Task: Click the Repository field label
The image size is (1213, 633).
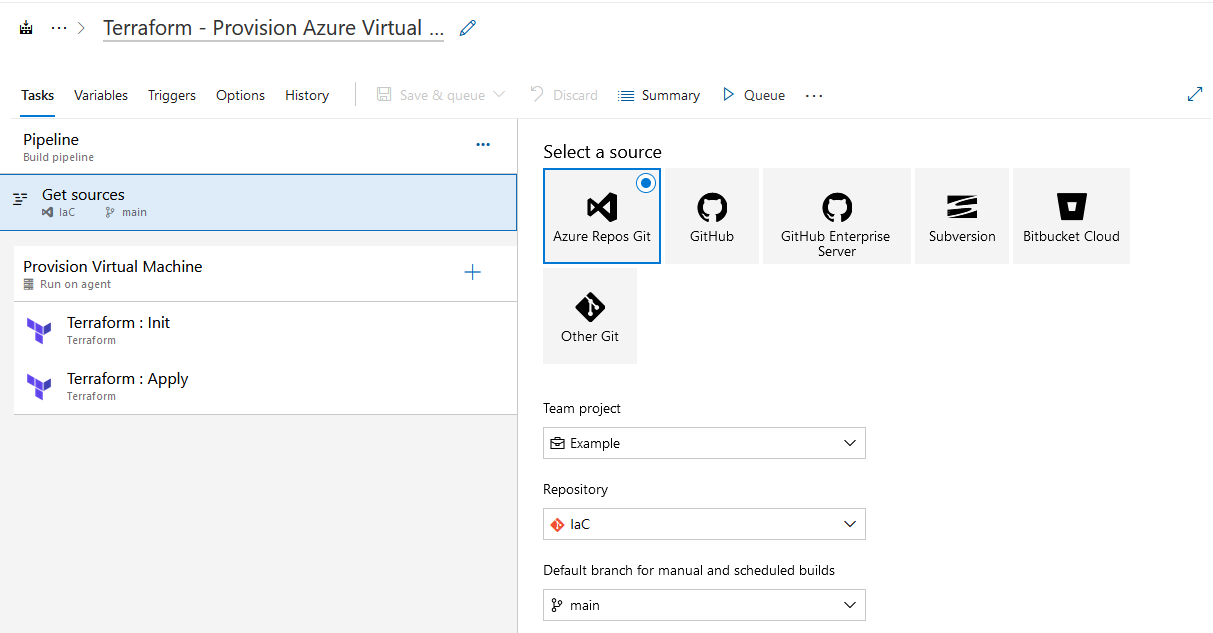Action: pyautogui.click(x=575, y=490)
